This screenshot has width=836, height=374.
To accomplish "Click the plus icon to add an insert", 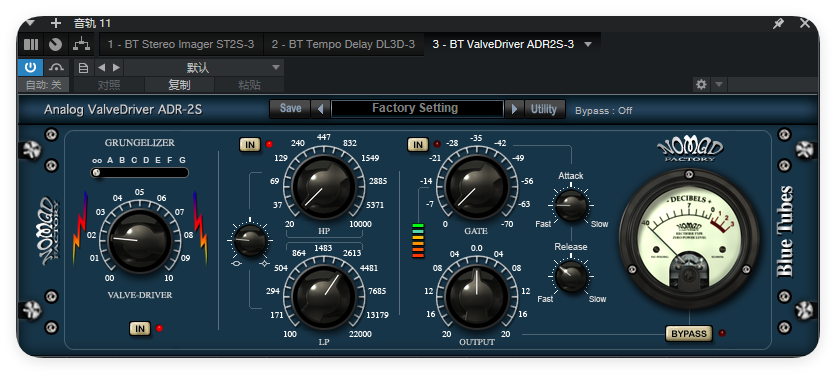I will (x=56, y=23).
